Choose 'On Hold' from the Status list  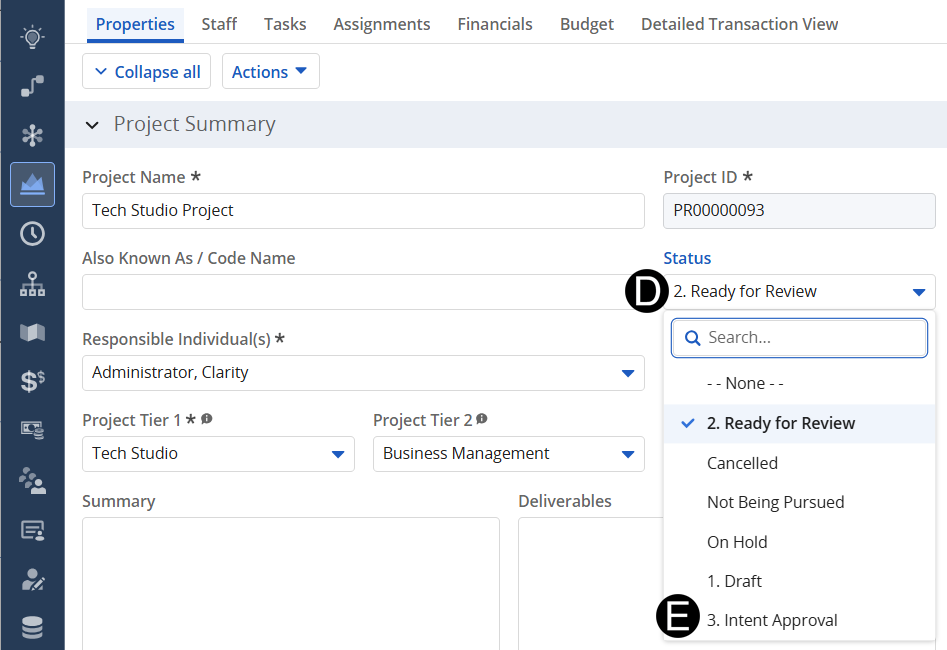click(x=737, y=542)
